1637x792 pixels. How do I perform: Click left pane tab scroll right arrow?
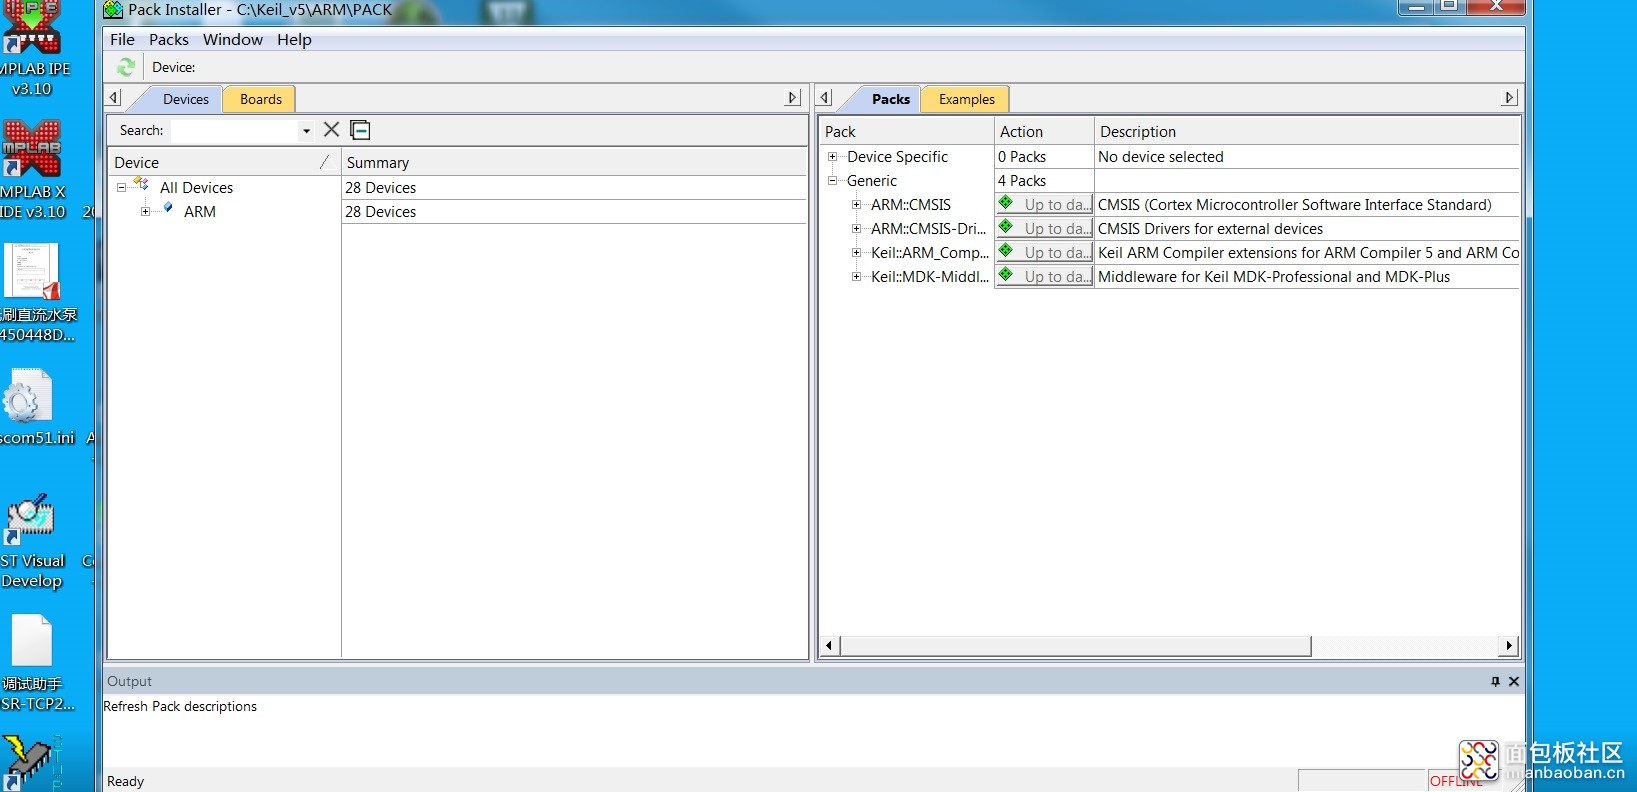coord(793,98)
